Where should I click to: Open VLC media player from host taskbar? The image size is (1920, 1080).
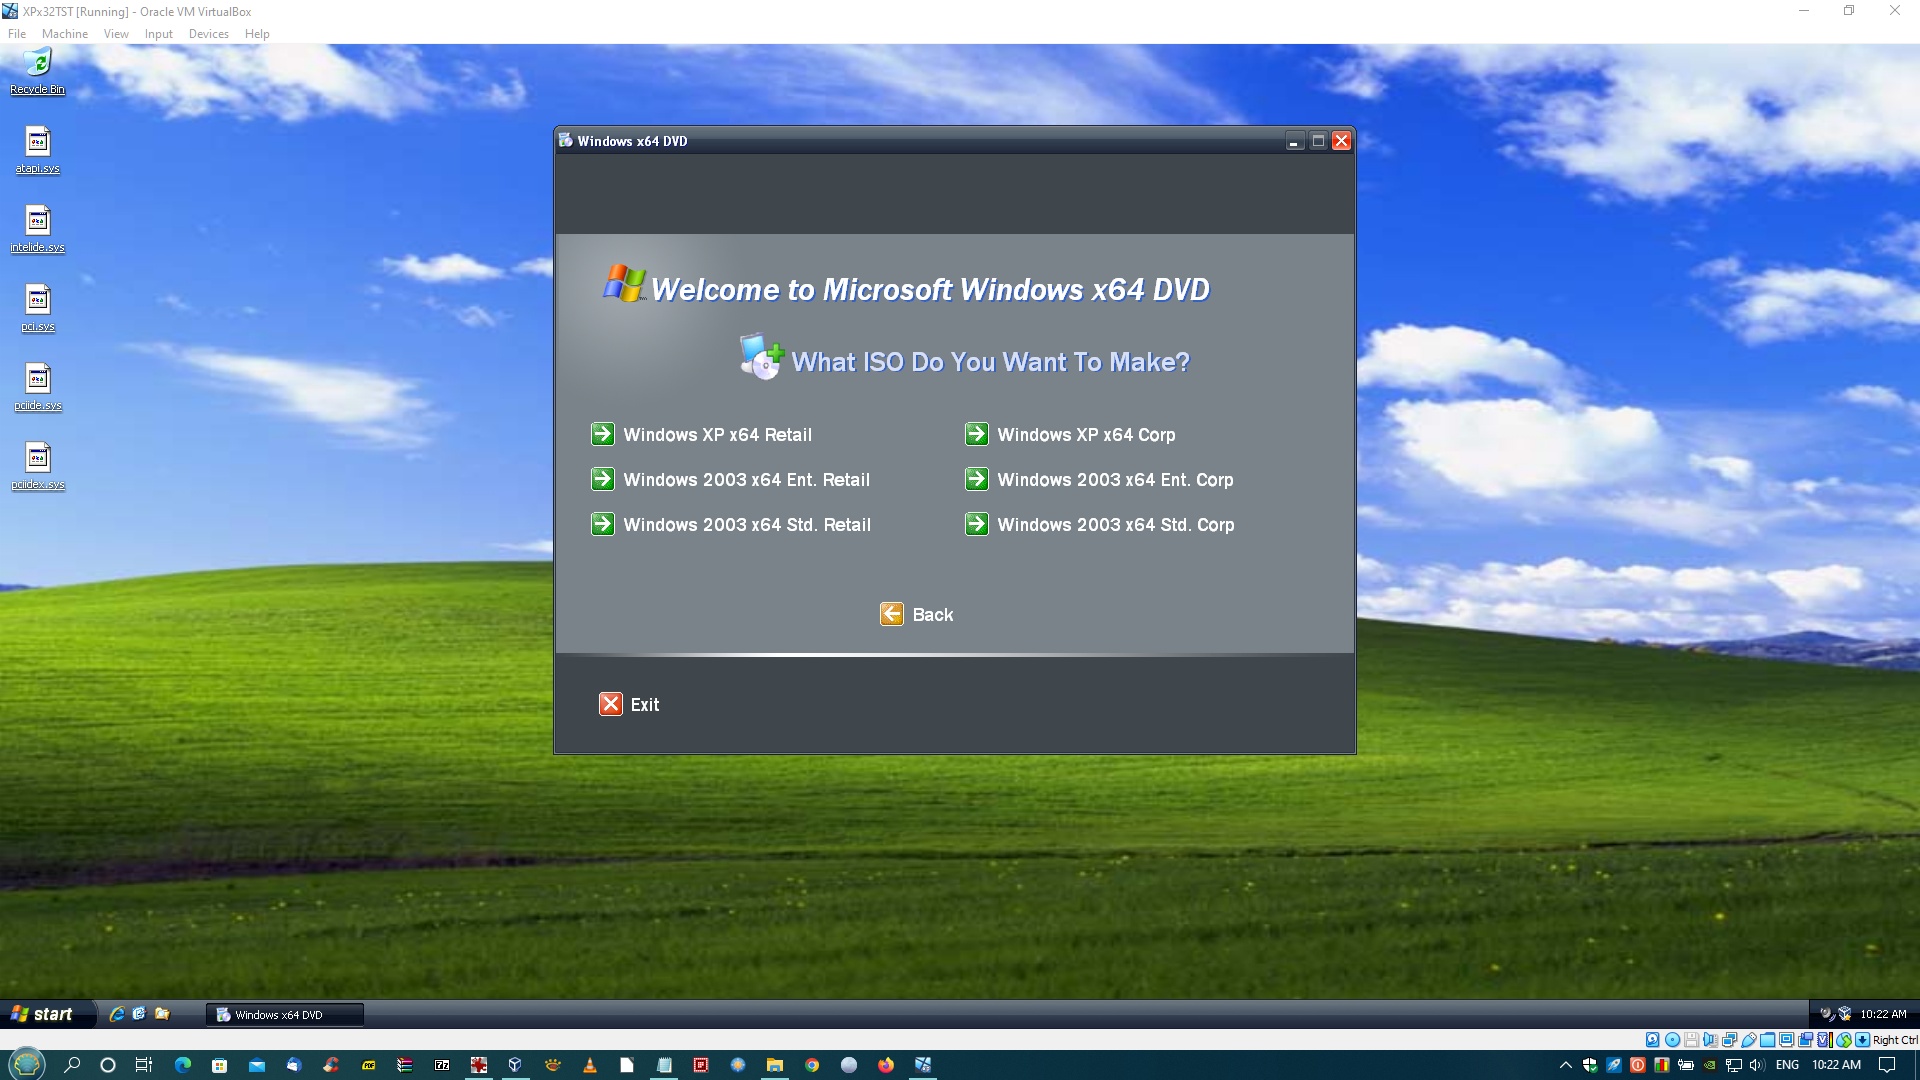[590, 1065]
